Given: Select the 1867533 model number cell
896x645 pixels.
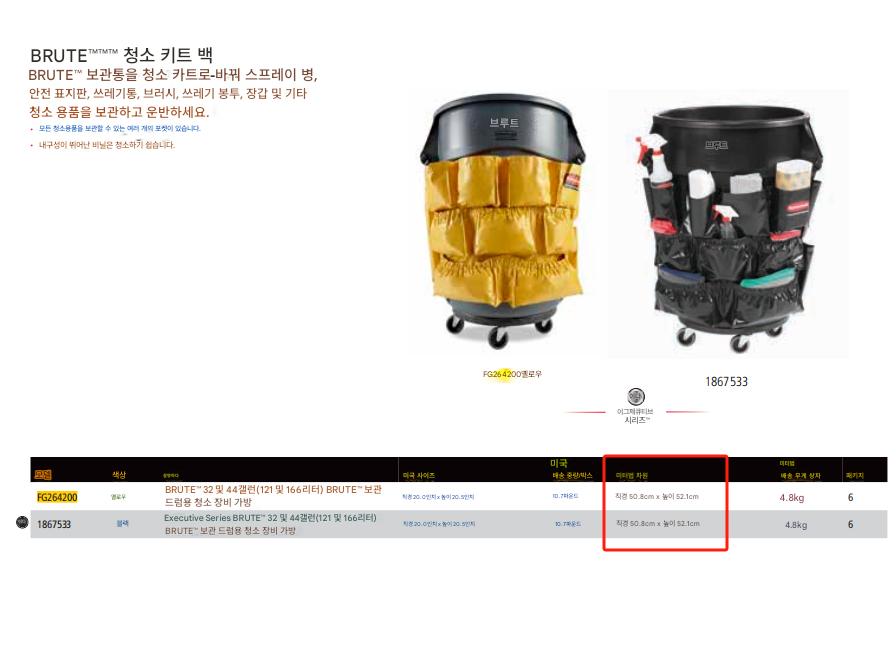Looking at the screenshot, I should (x=54, y=524).
